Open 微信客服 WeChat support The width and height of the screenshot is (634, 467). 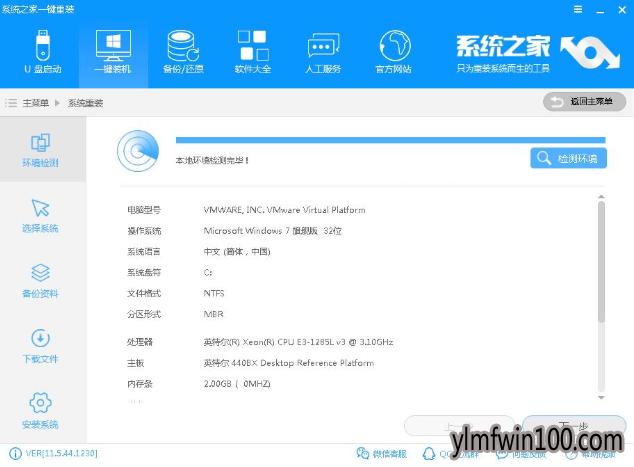tap(381, 454)
